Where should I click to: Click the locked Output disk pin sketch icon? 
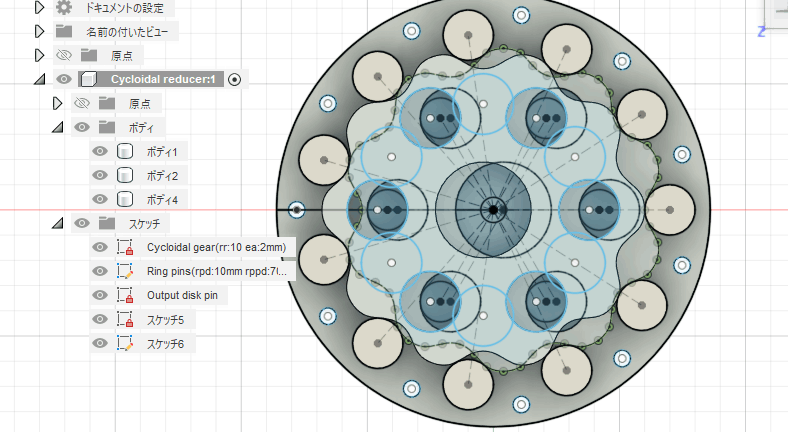[125, 295]
